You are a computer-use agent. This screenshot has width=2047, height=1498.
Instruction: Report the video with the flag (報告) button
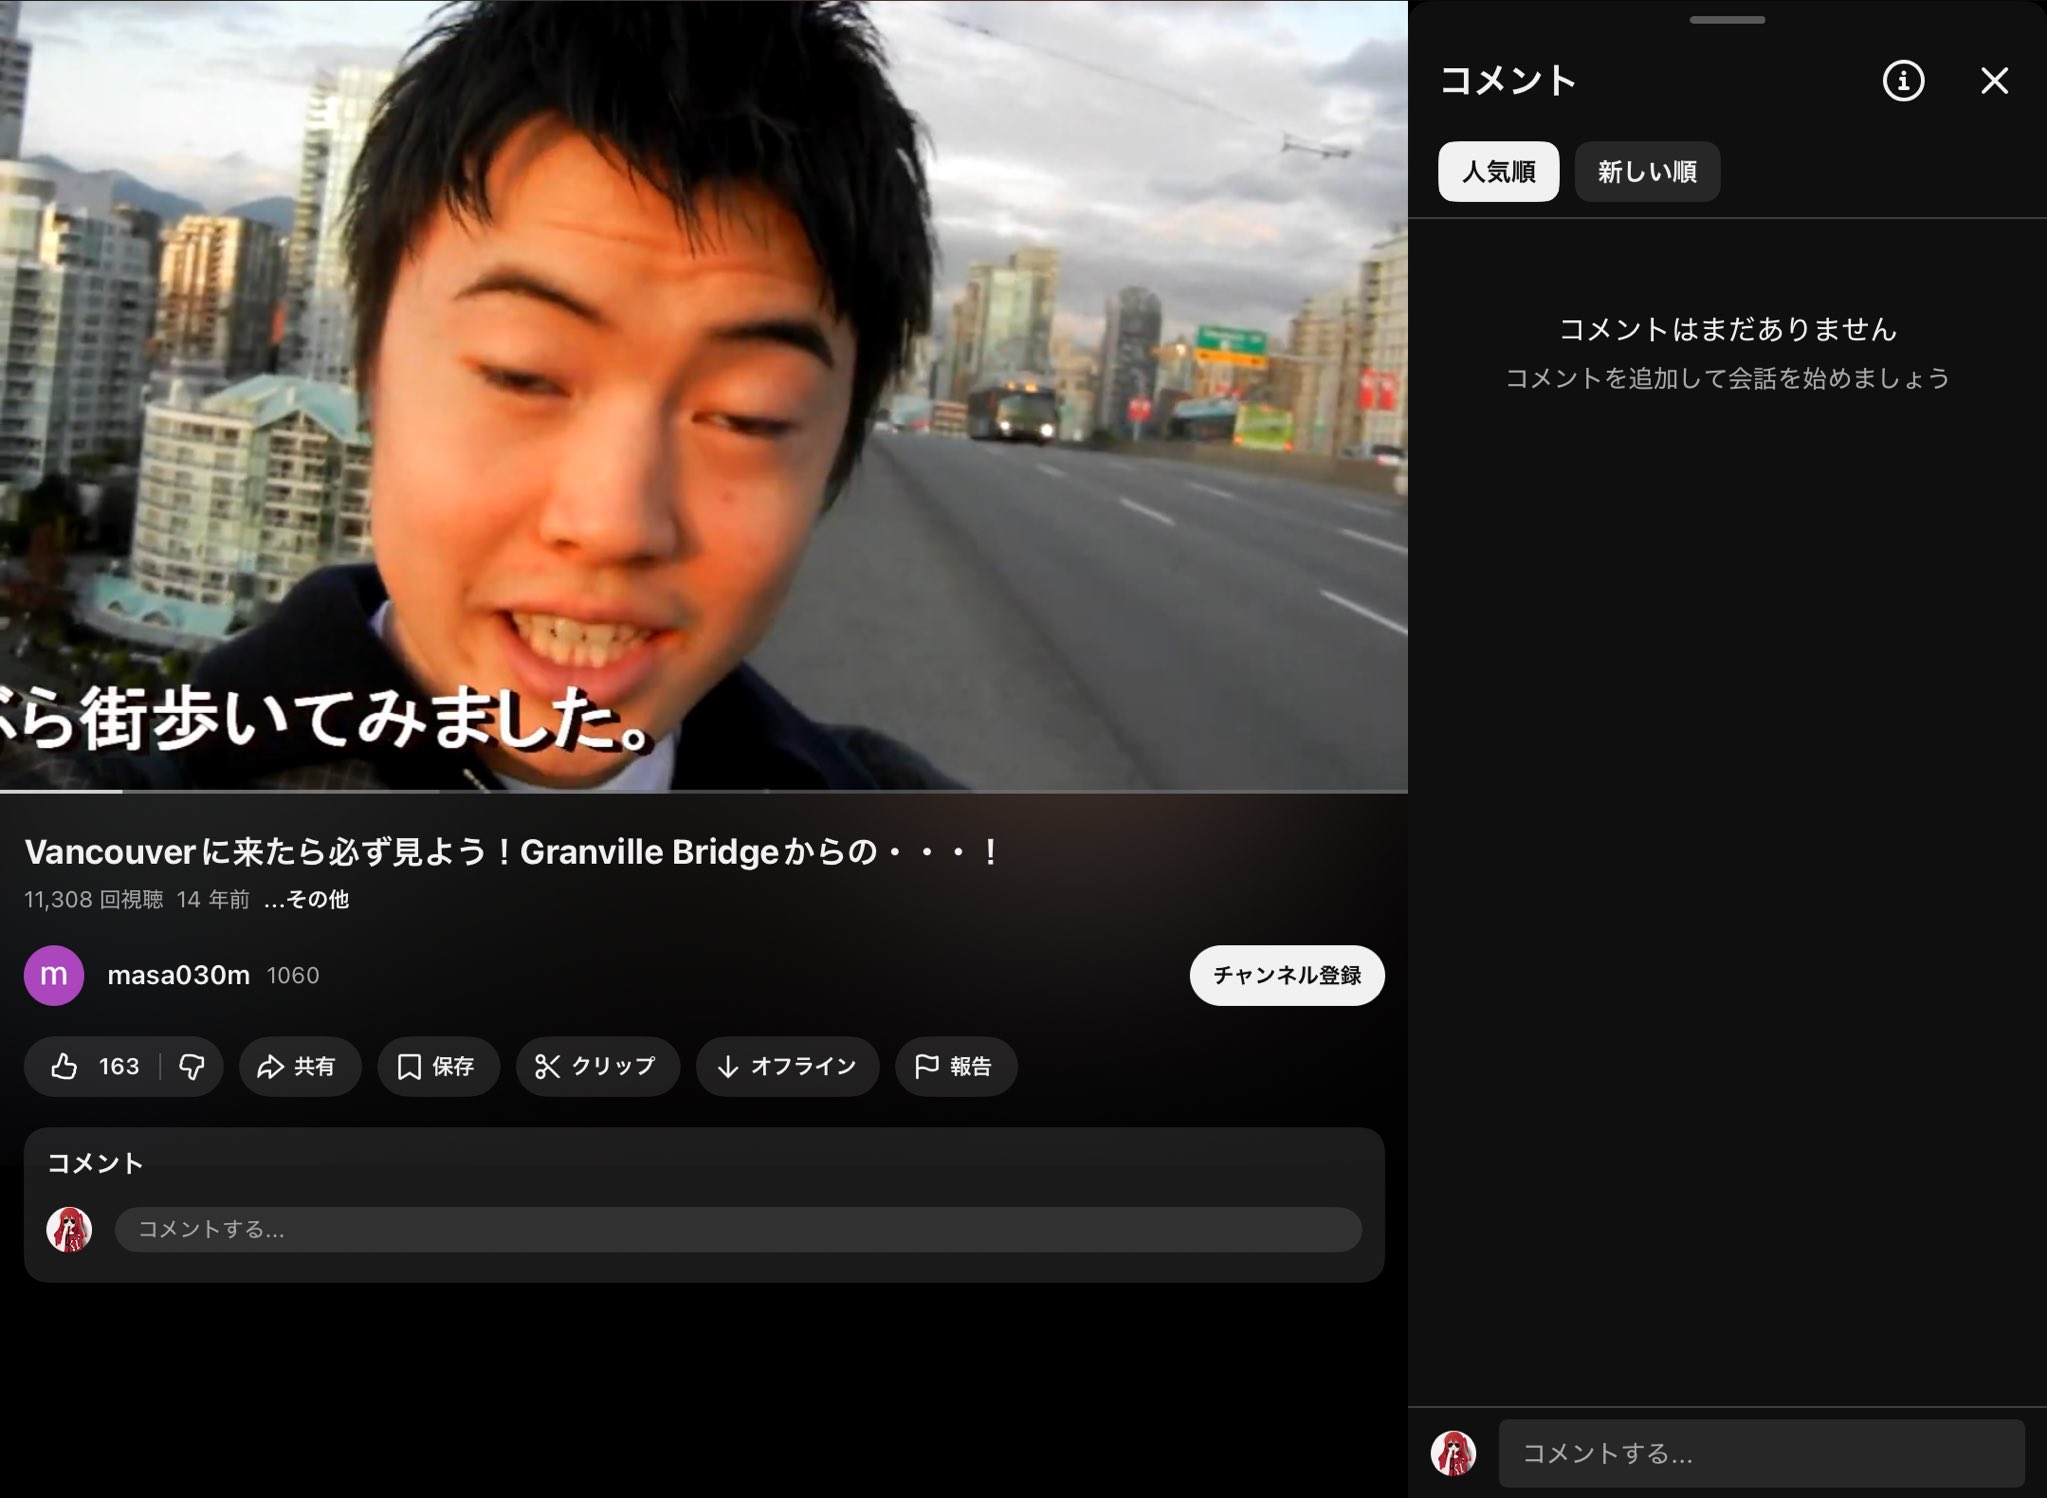click(x=955, y=1066)
